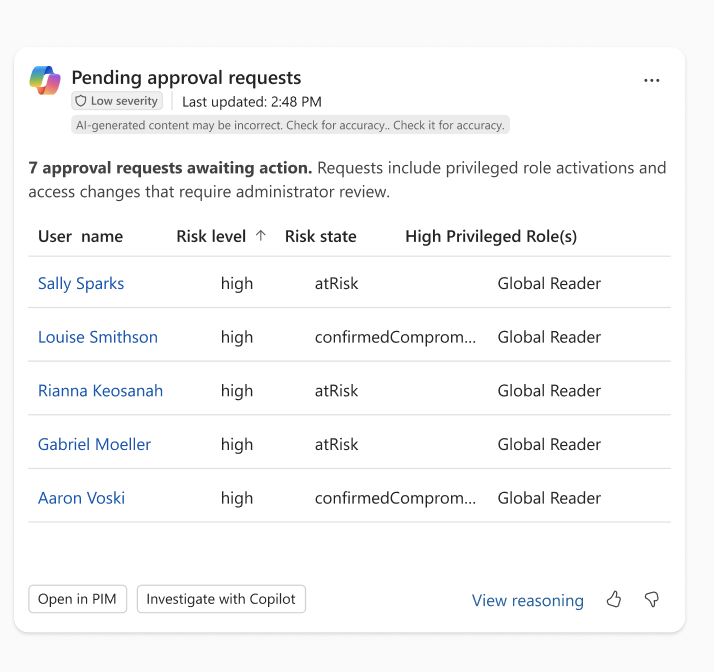
Task: Open Rianna Keosanah user link
Action: click(100, 391)
